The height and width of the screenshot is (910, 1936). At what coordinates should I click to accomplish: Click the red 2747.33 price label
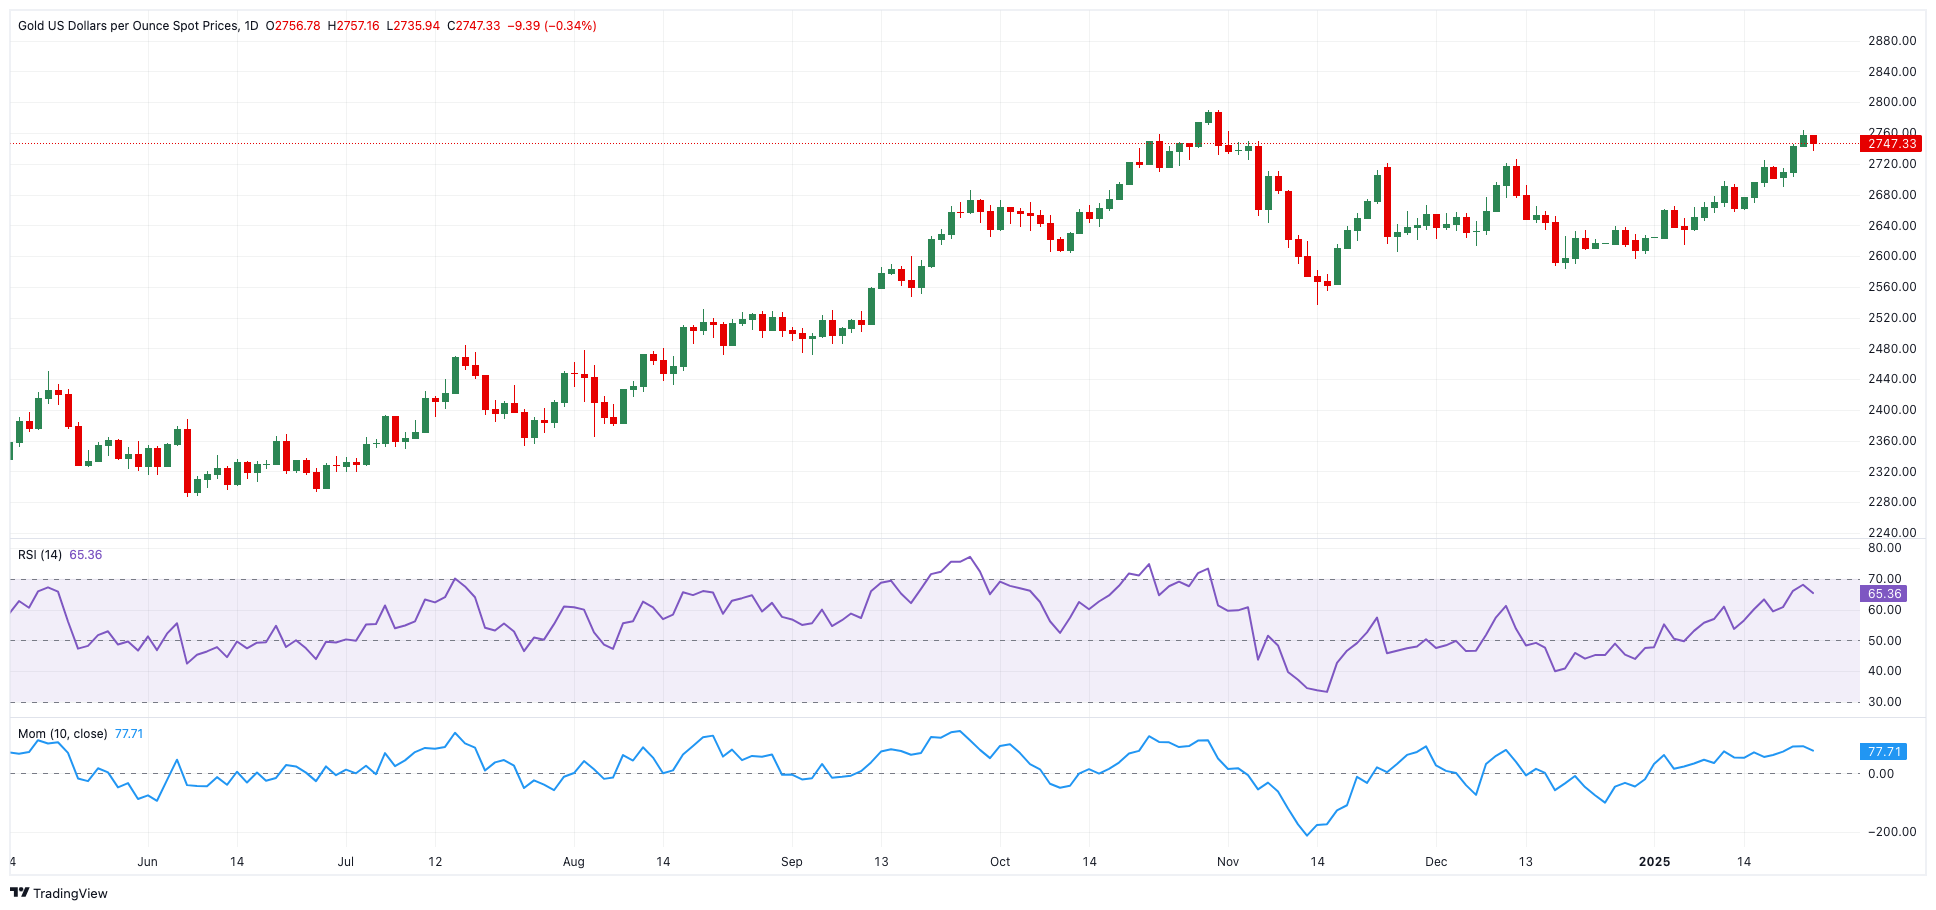click(x=1891, y=144)
